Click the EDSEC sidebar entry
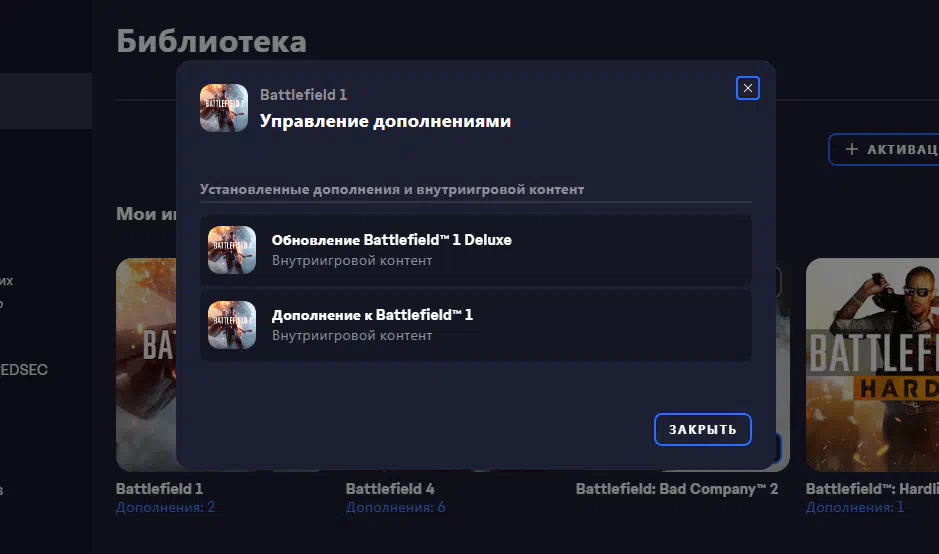This screenshot has height=554, width=939. 23,370
